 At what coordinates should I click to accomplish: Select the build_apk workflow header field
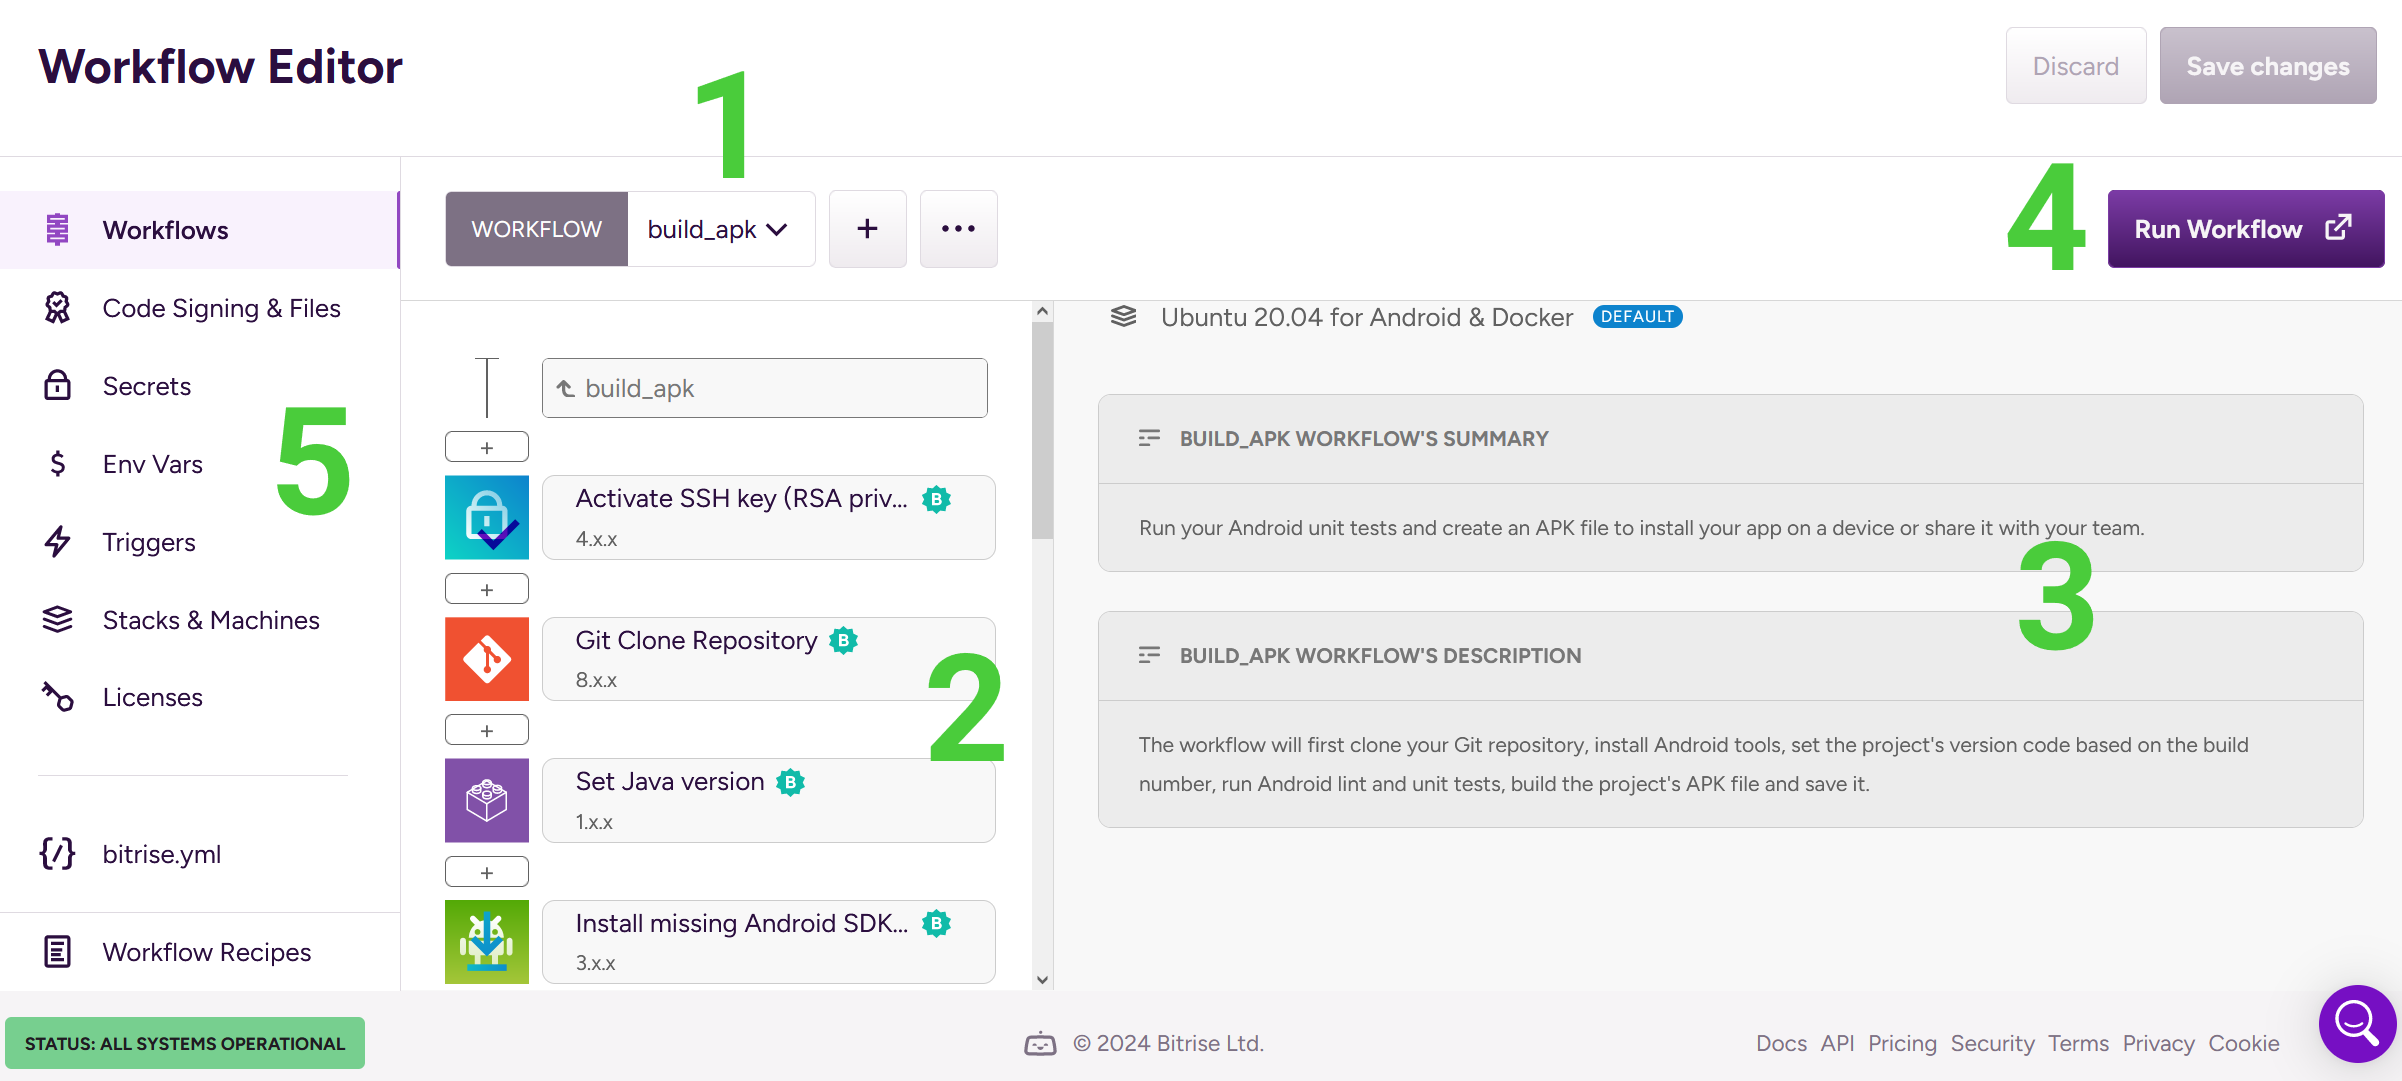pyautogui.click(x=765, y=388)
